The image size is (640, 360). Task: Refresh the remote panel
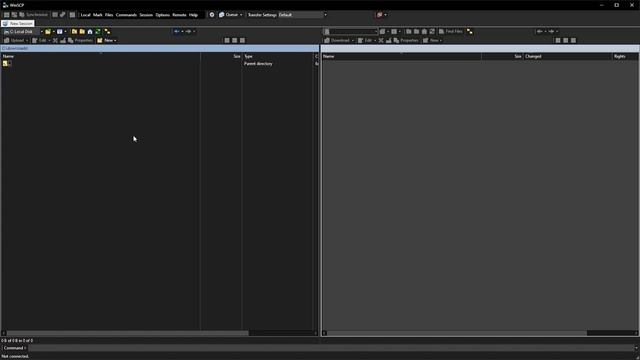(432, 31)
